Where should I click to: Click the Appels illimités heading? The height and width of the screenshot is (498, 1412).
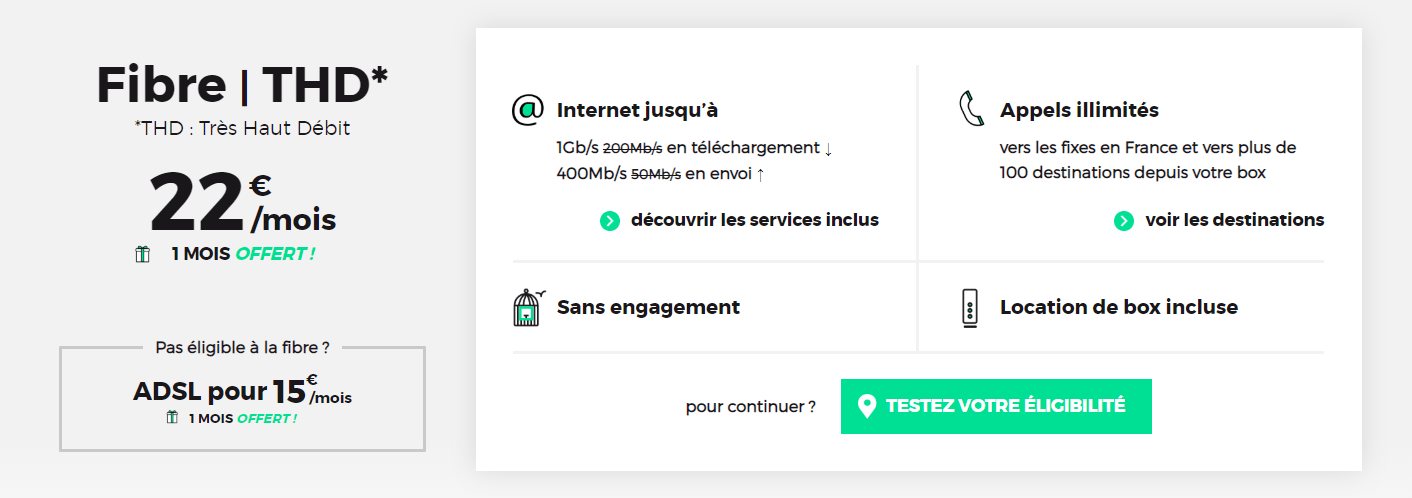click(x=1079, y=110)
